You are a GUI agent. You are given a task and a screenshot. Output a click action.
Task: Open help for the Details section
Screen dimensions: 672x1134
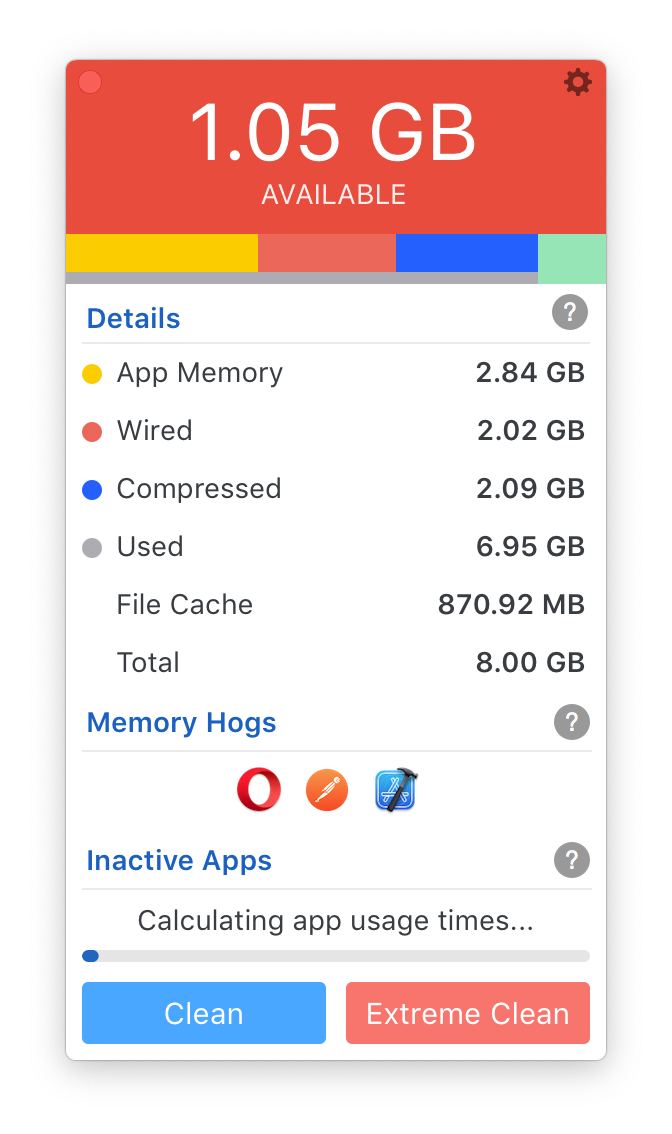(570, 312)
